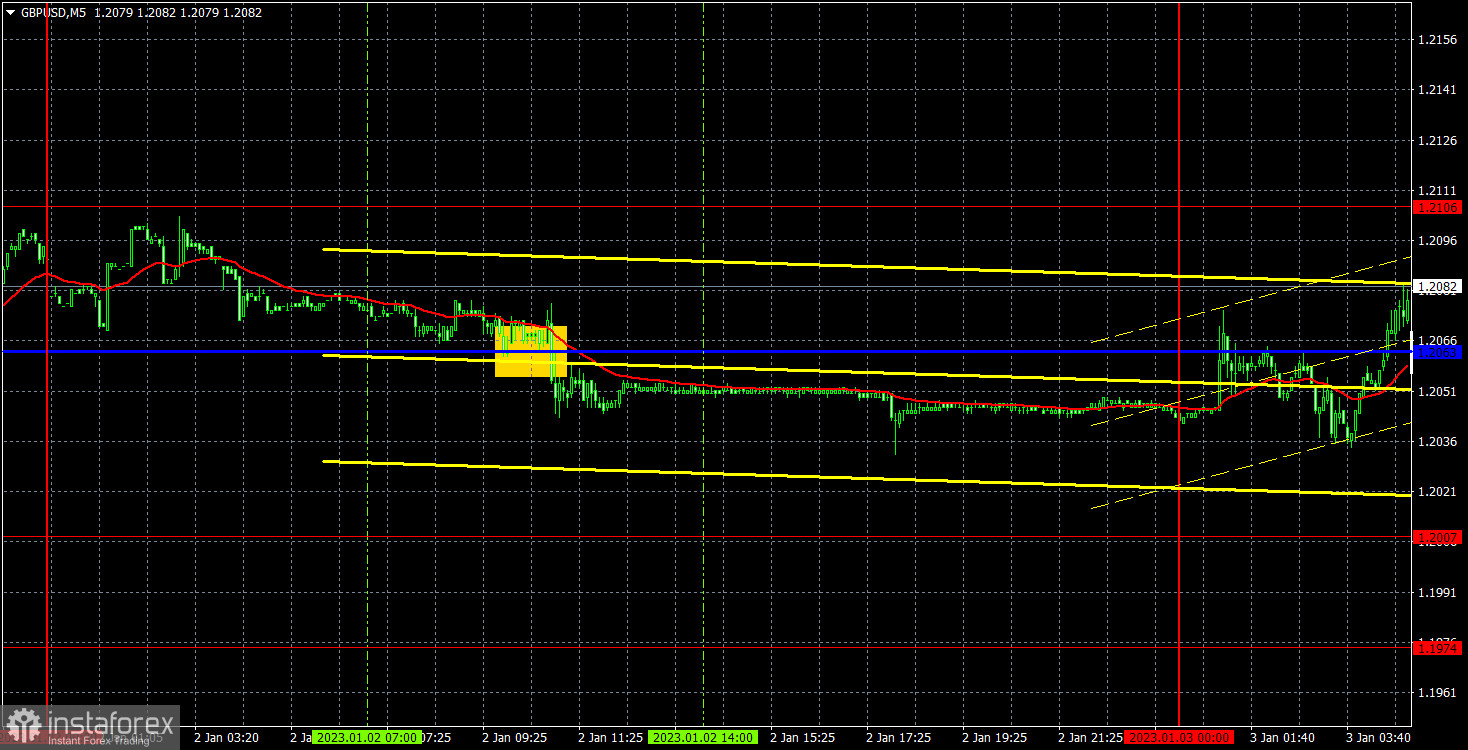Click the 2 Jan 21:25 time label
The width and height of the screenshot is (1468, 750).
click(x=1090, y=737)
